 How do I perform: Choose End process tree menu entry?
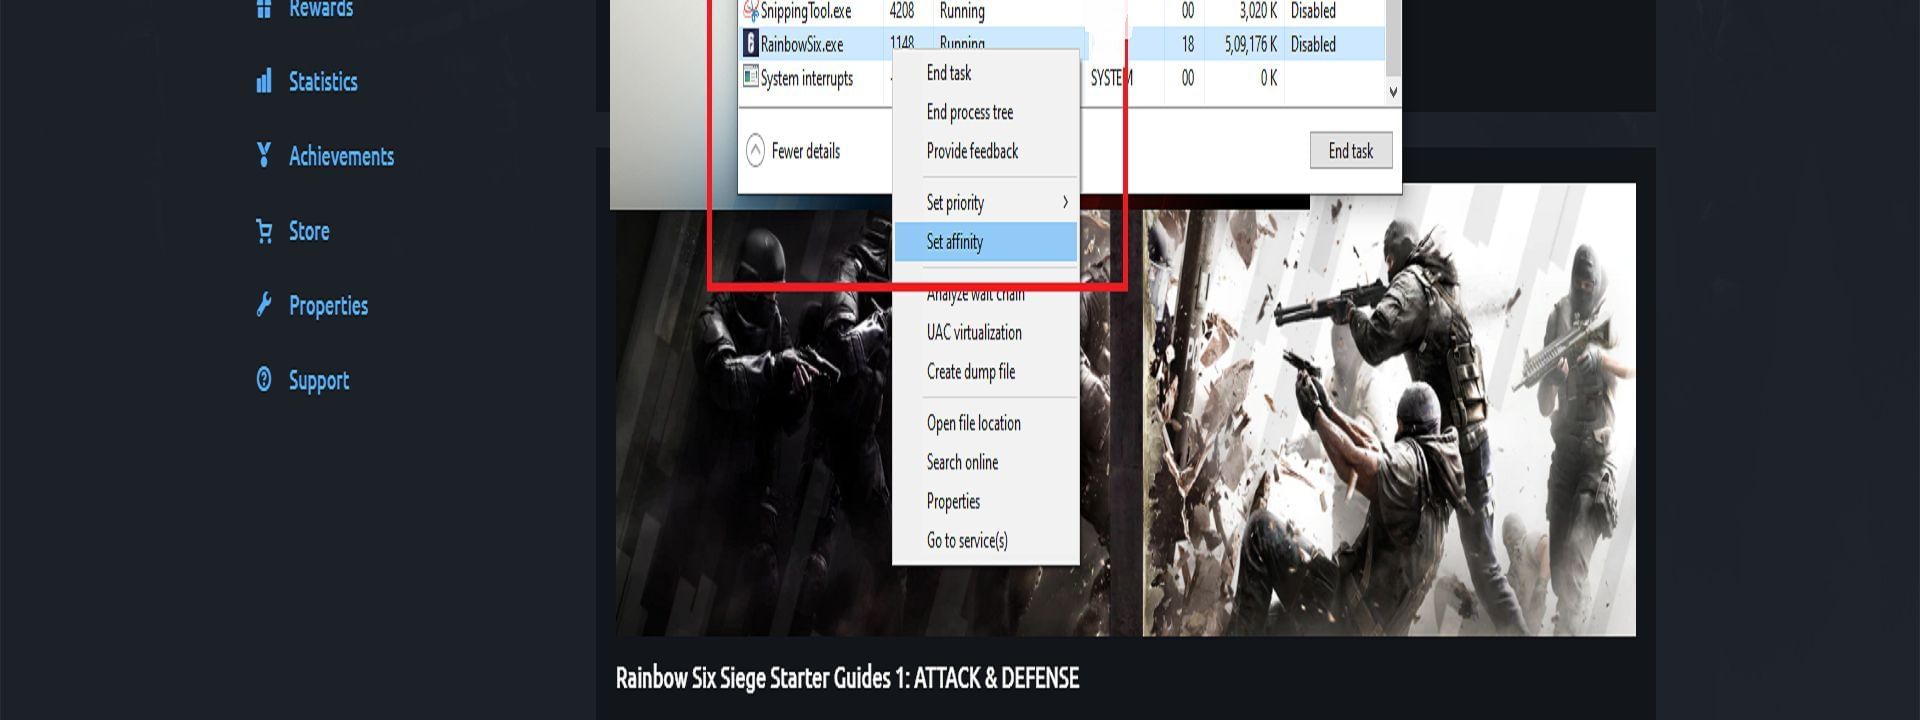coord(969,112)
